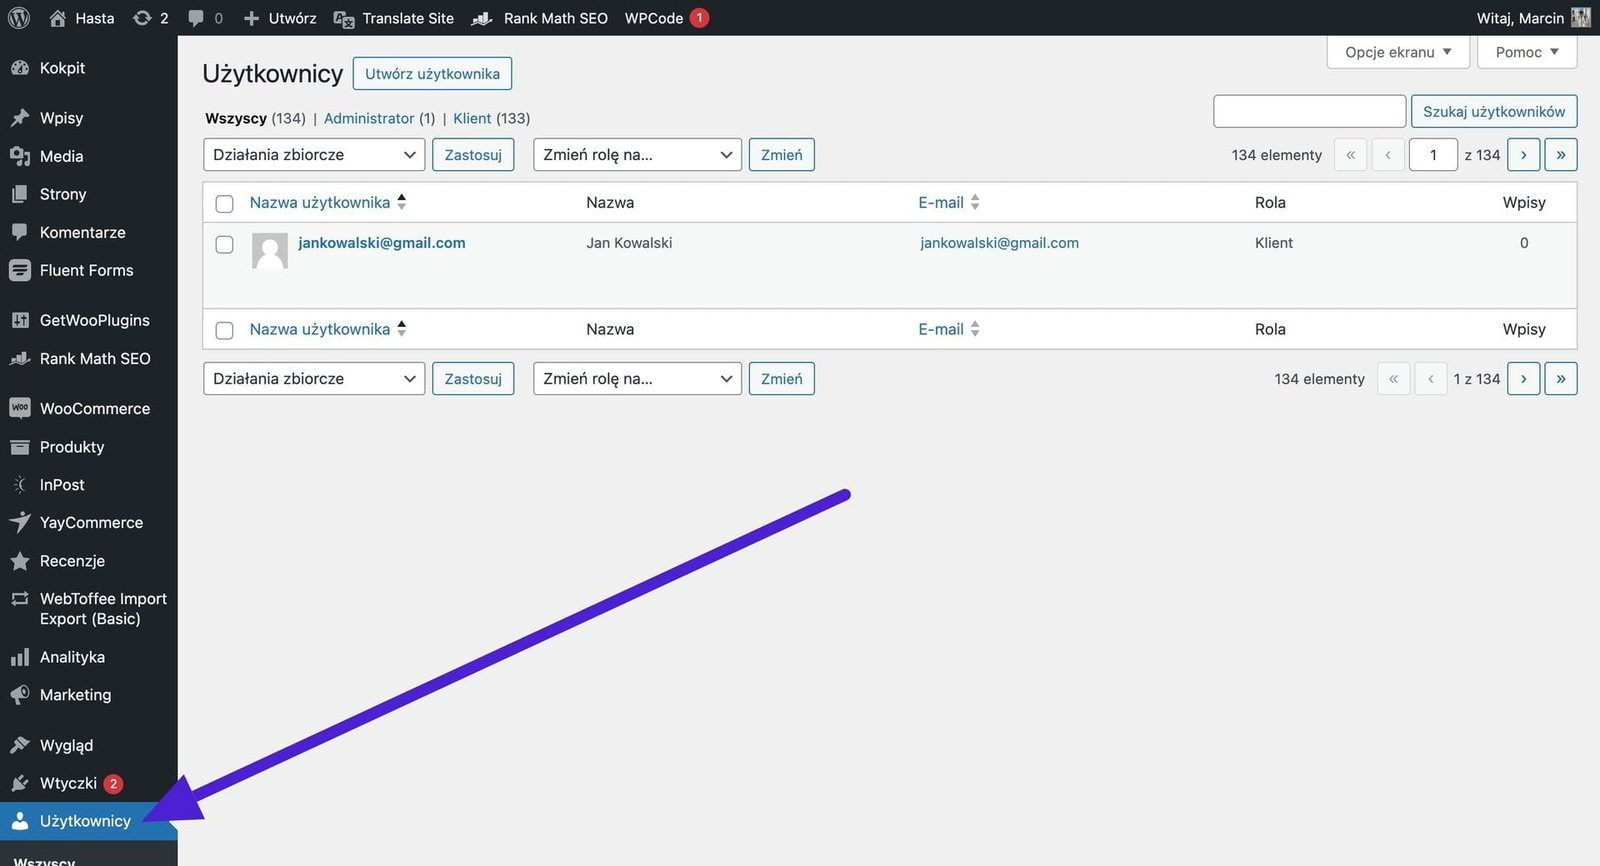Click the comments bubble icon in admin bar
This screenshot has height=866, width=1600.
click(196, 18)
